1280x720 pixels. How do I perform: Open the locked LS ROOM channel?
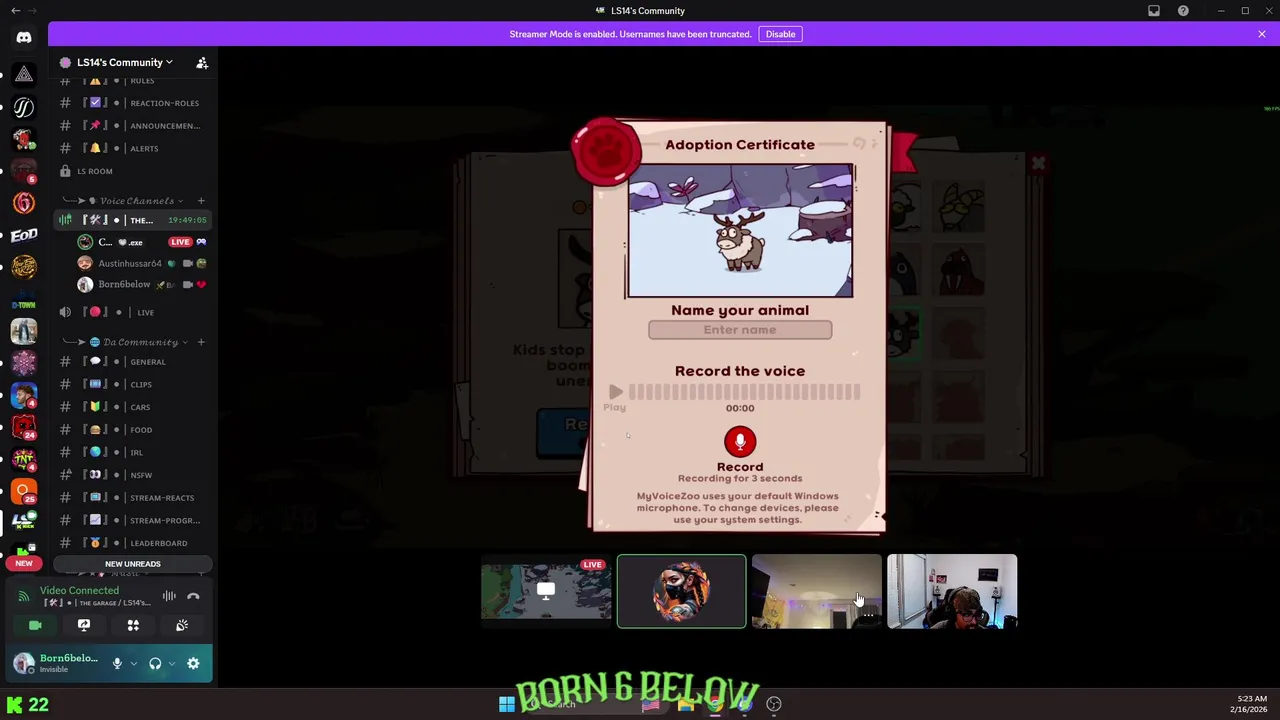[x=134, y=171]
